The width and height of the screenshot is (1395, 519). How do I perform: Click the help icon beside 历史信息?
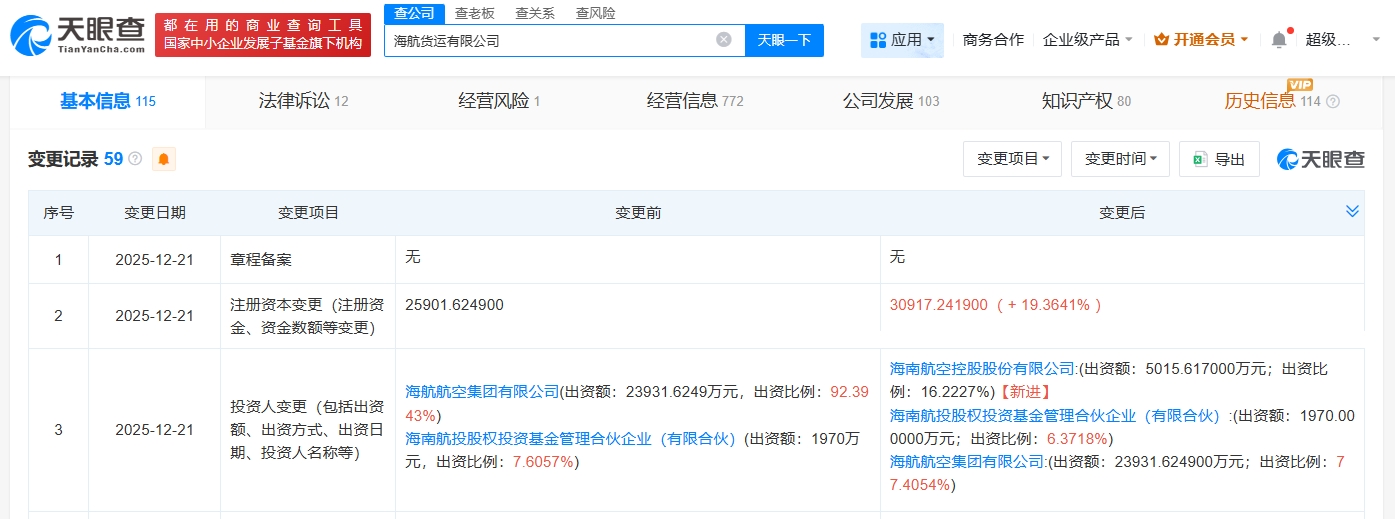(1332, 101)
